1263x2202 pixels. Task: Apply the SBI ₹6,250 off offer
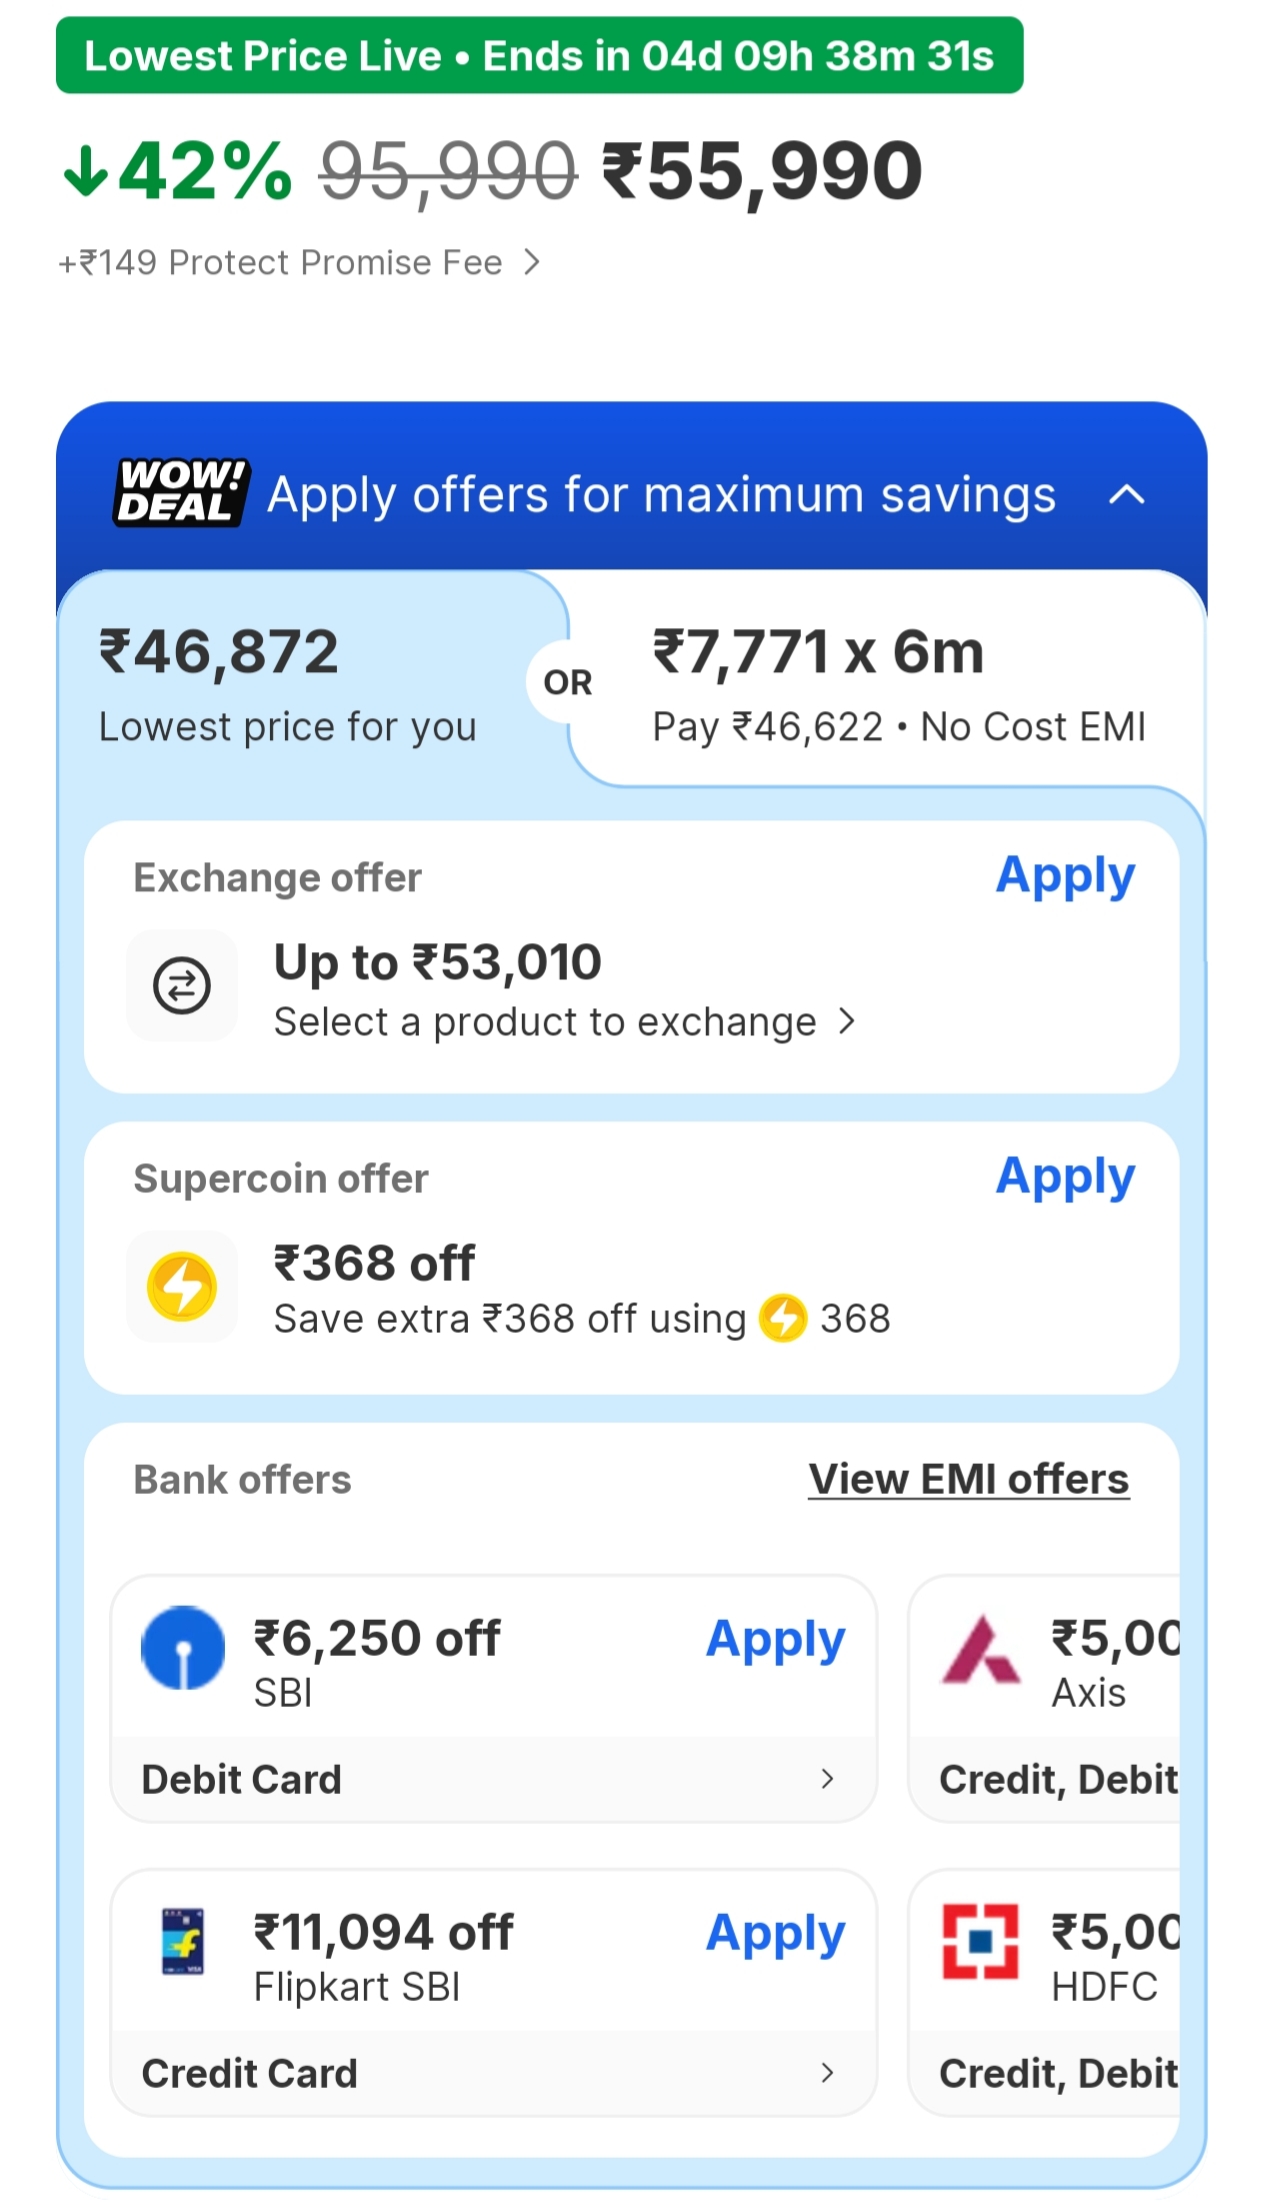click(775, 1640)
